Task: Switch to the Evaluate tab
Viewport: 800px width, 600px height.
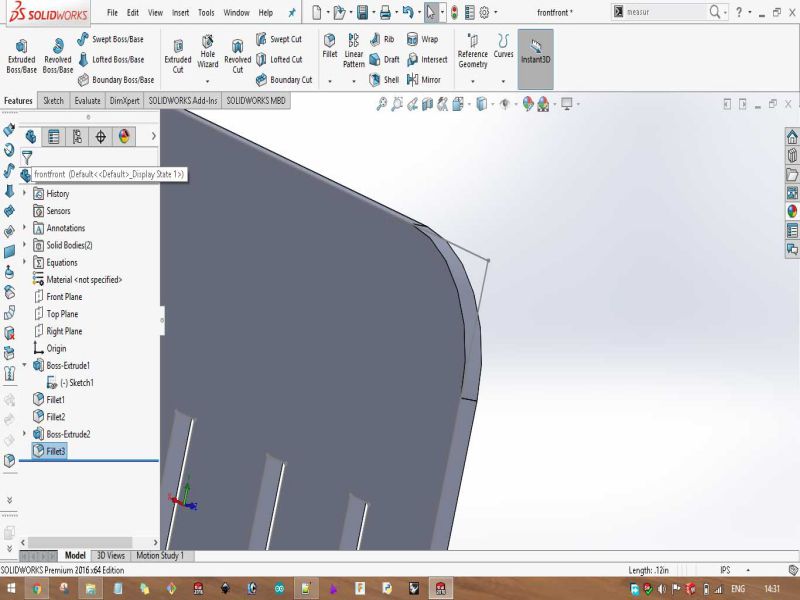Action: (87, 101)
